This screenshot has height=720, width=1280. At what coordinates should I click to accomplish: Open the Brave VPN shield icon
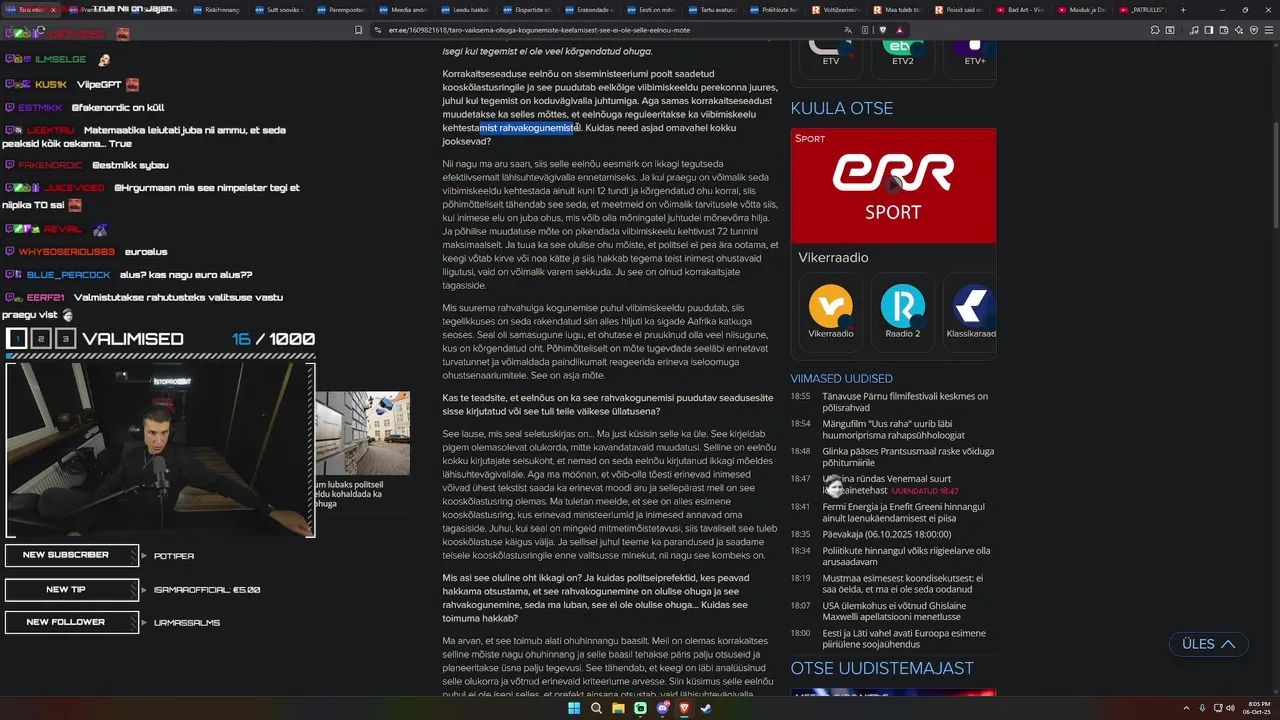tap(1254, 30)
